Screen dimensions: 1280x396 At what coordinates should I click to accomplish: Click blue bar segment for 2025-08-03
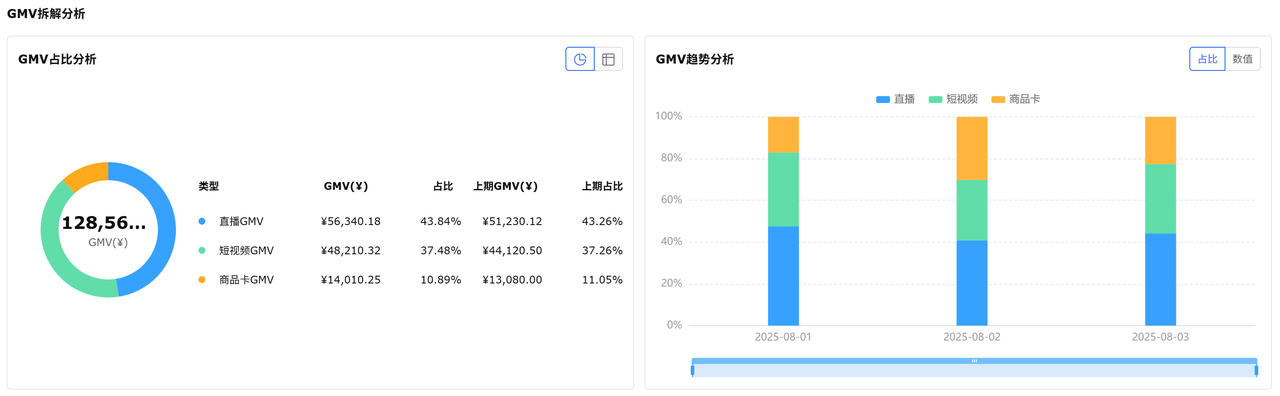(x=1160, y=279)
